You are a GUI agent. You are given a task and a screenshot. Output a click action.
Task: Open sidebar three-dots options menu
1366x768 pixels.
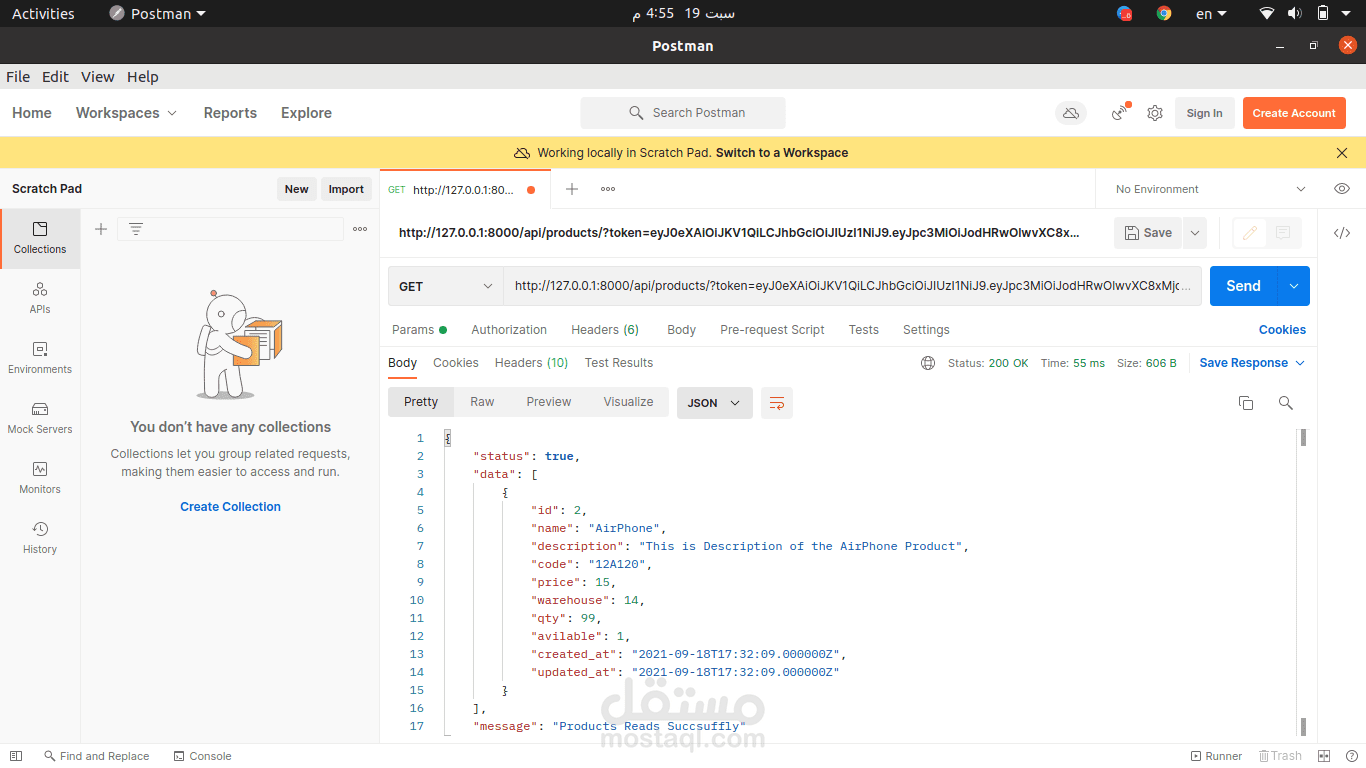360,229
